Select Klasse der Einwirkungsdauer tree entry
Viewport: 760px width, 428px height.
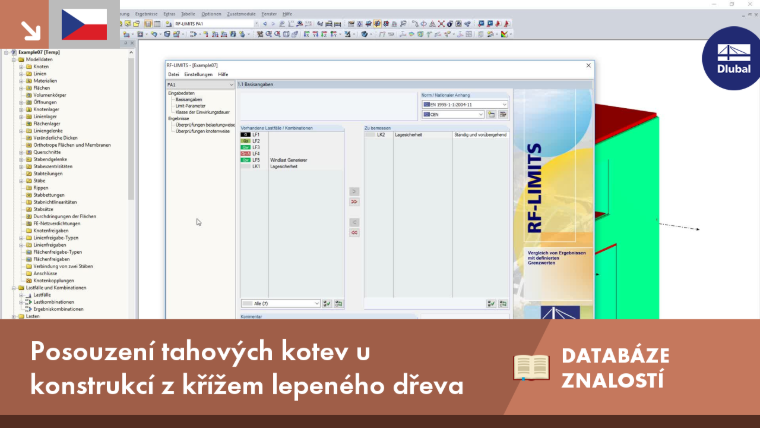(203, 112)
